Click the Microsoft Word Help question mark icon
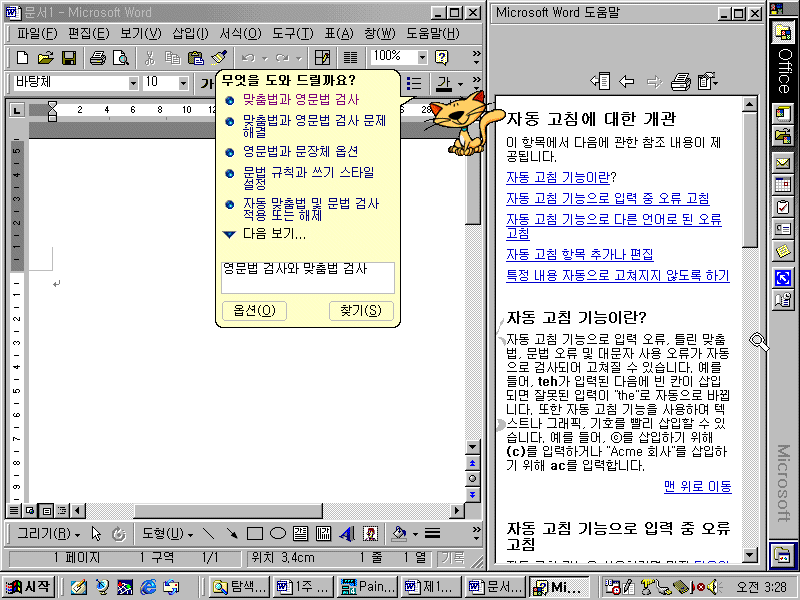The width and height of the screenshot is (800, 600). coord(441,57)
